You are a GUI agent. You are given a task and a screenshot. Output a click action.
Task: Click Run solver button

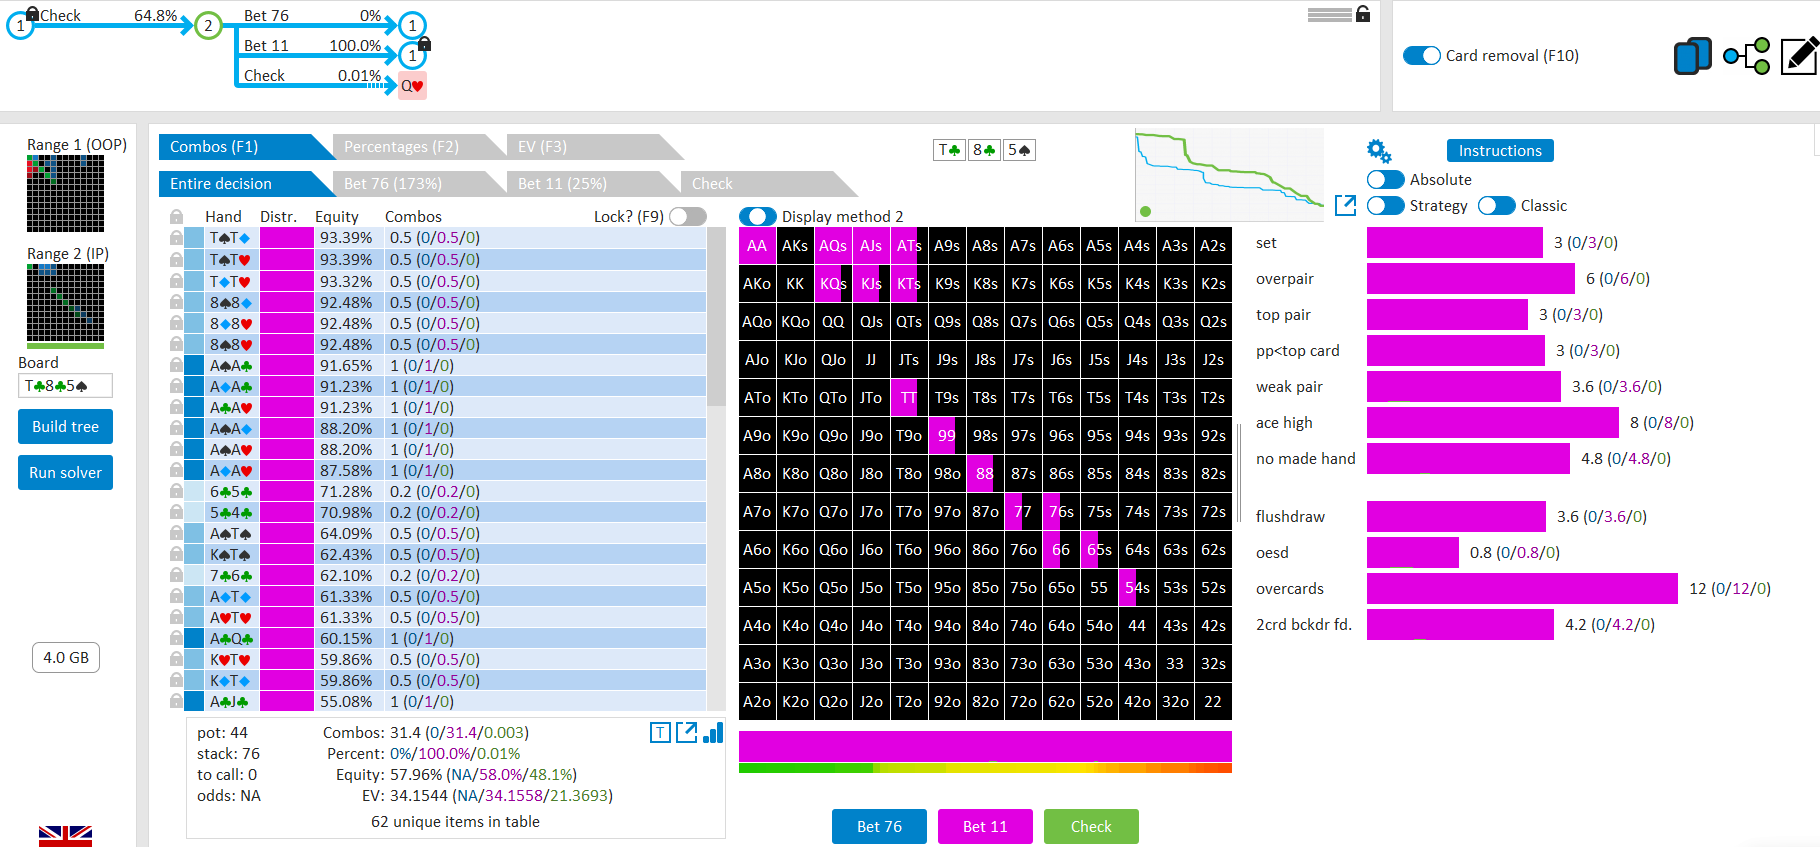tap(65, 473)
